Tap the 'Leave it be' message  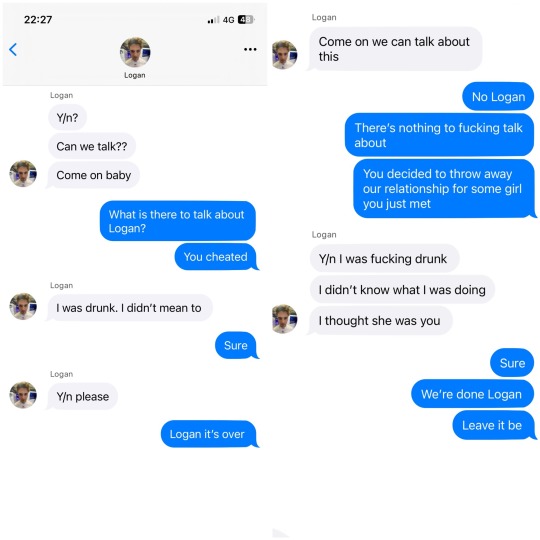tap(494, 425)
